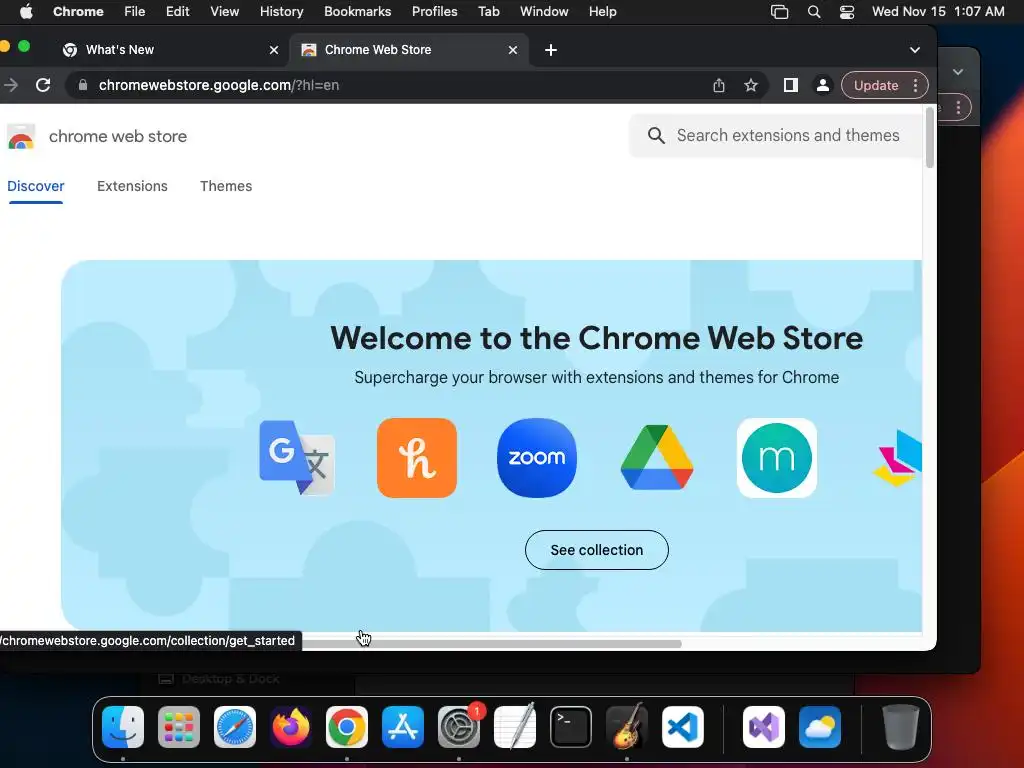Viewport: 1024px width, 768px height.
Task: Launch Firefox from the dock
Action: (x=291, y=727)
